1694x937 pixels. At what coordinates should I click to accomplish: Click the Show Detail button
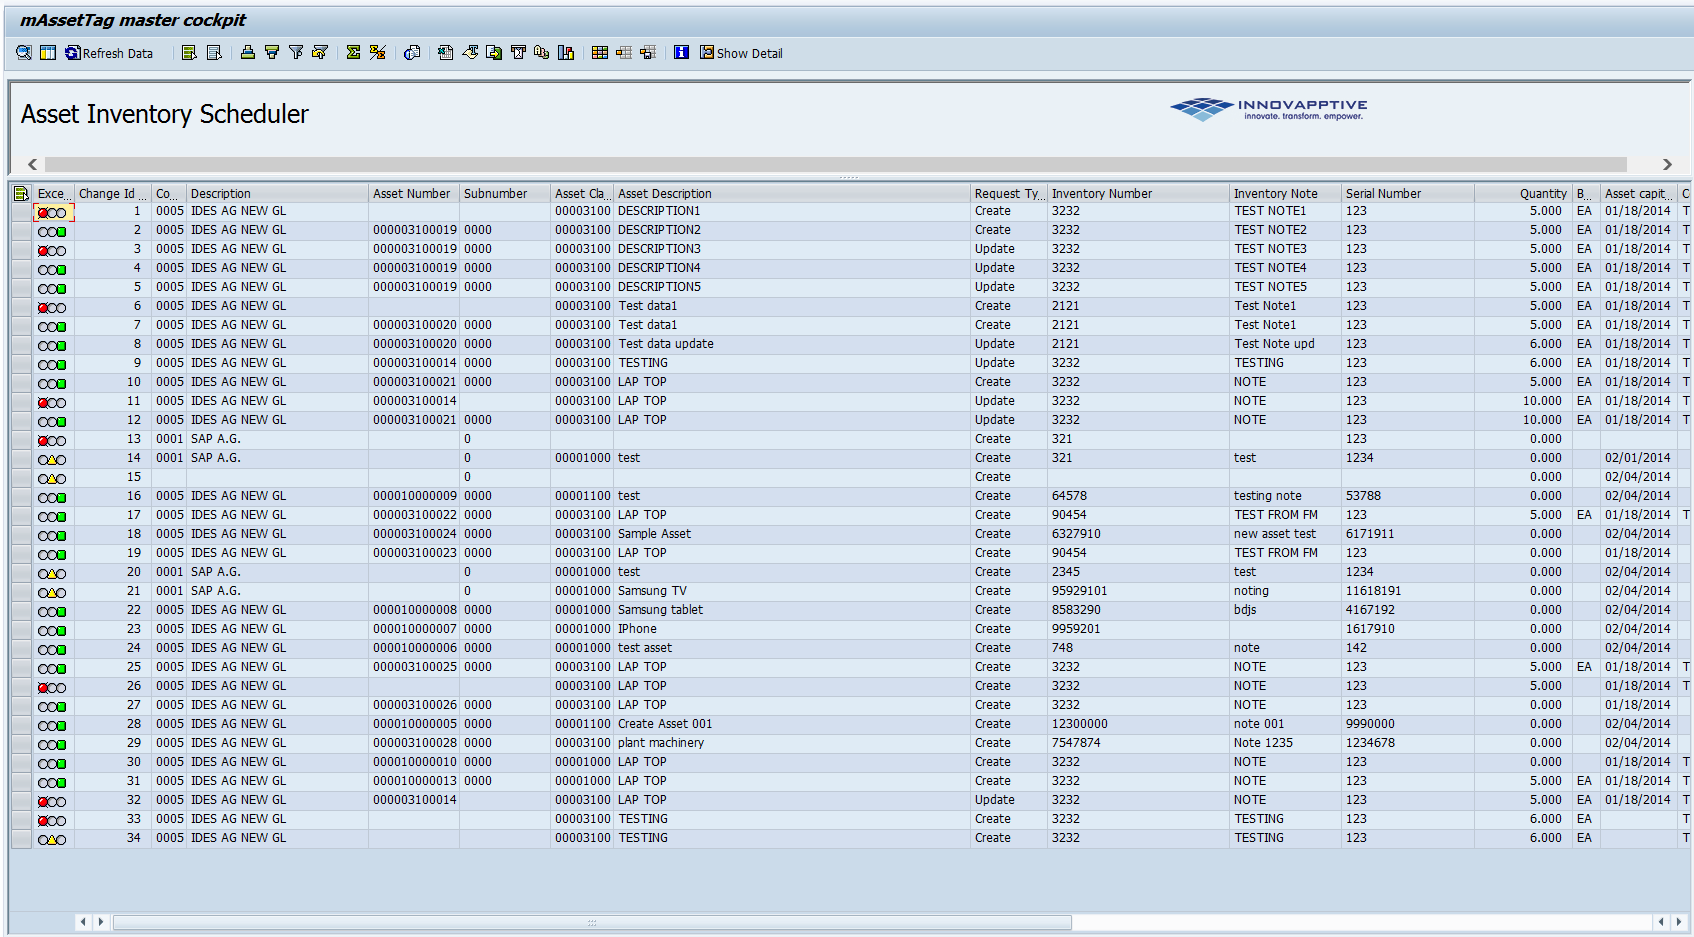[x=741, y=53]
